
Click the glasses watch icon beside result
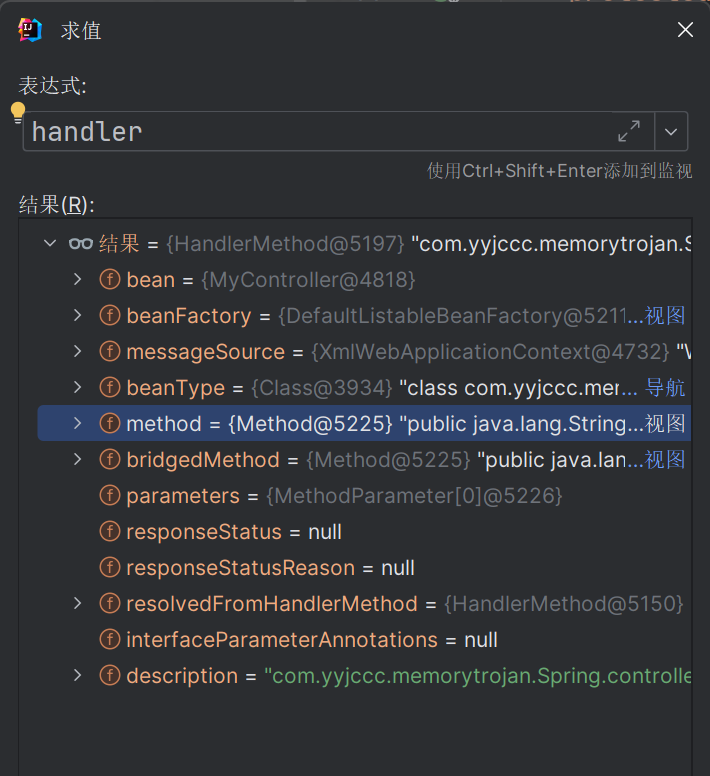[80, 244]
